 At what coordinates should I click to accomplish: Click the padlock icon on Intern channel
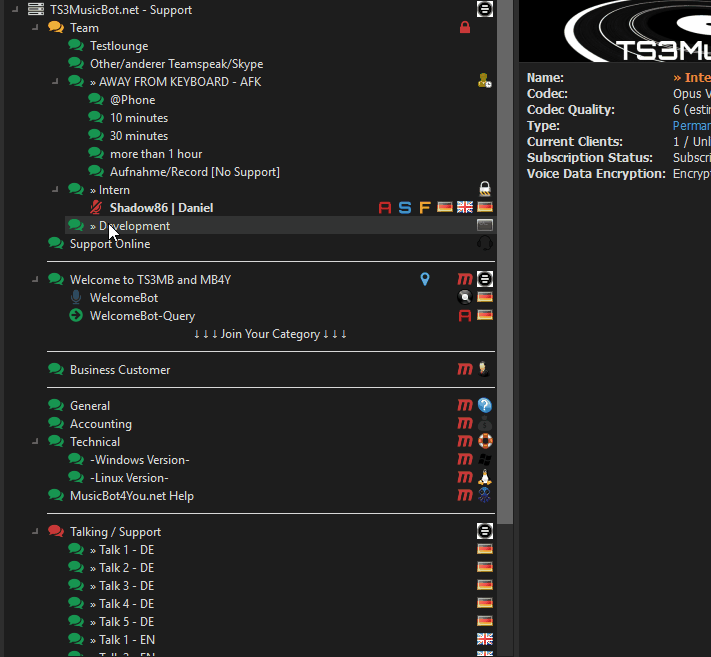[485, 189]
